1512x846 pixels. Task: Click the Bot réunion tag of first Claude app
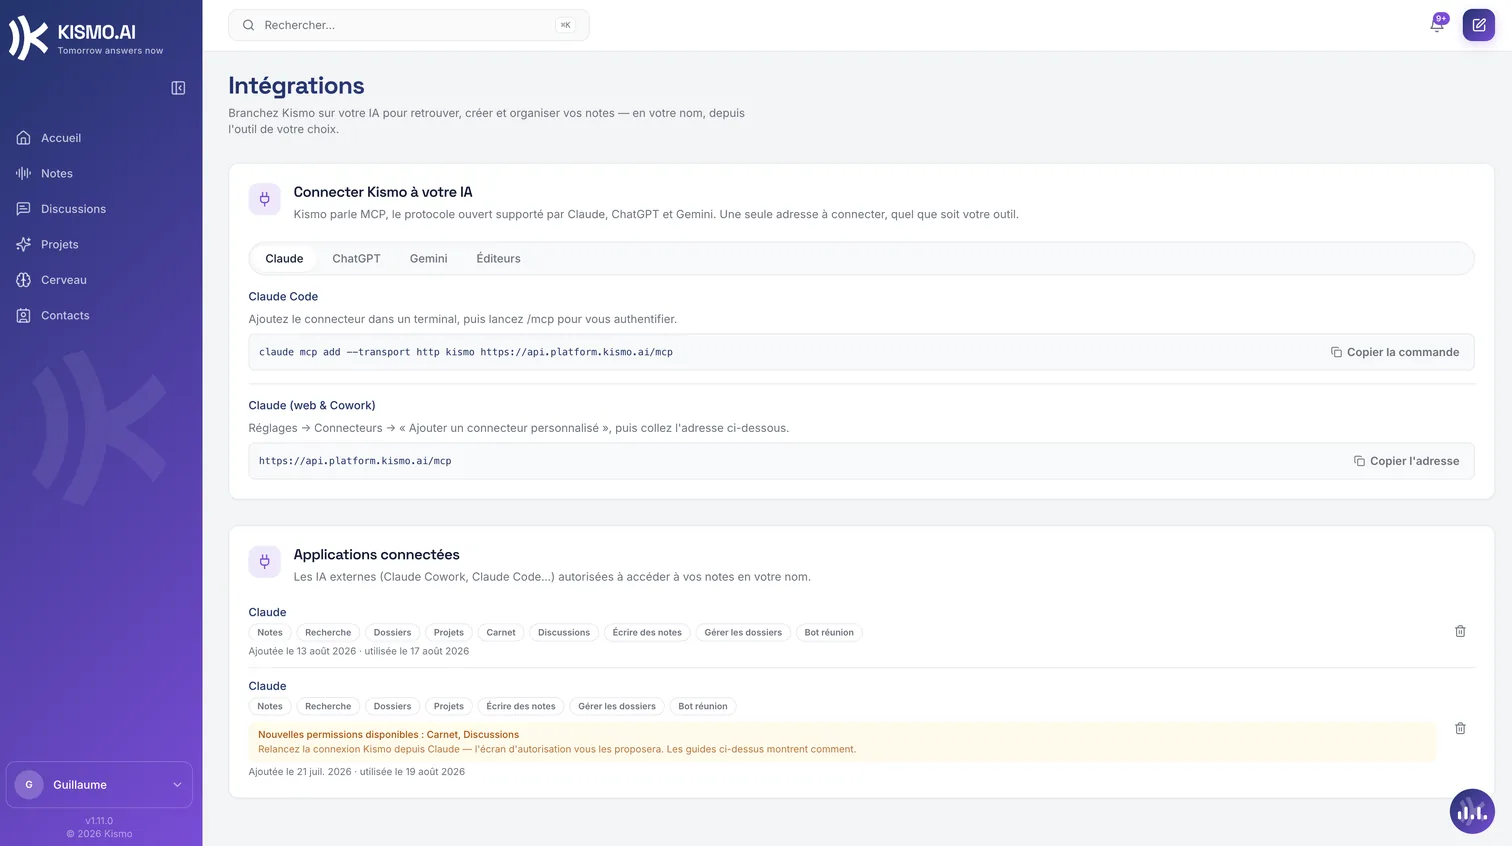(x=829, y=632)
